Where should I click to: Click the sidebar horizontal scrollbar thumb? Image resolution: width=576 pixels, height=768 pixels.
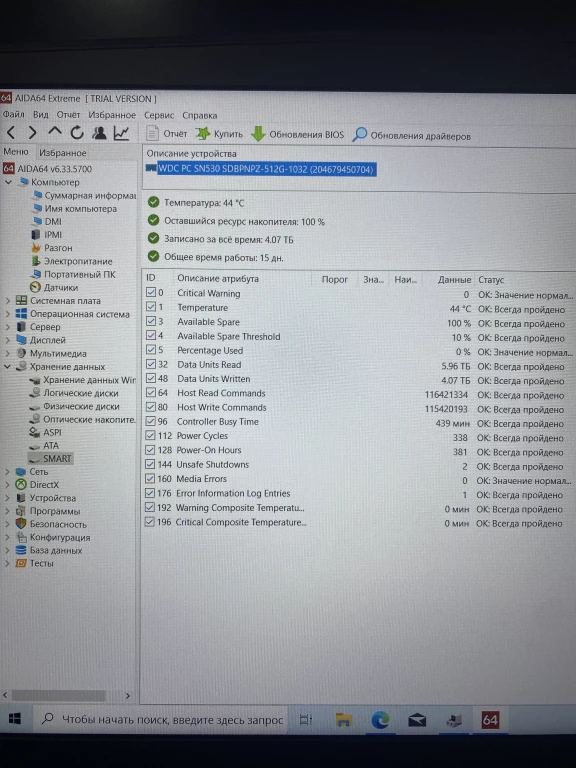click(58, 695)
